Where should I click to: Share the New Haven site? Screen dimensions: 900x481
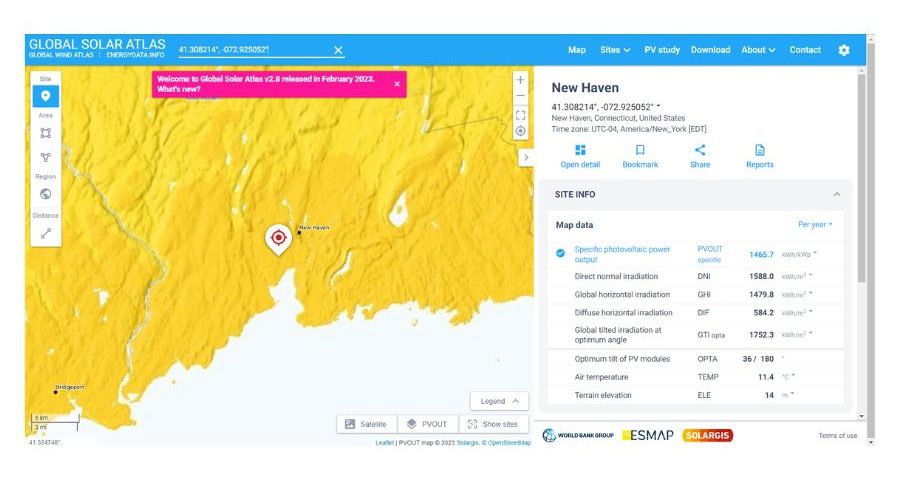[700, 156]
